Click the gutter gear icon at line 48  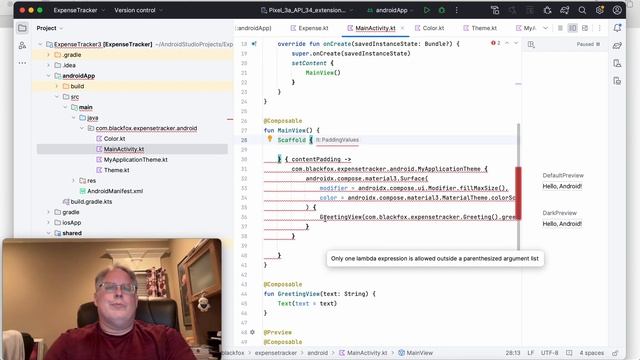253,332
